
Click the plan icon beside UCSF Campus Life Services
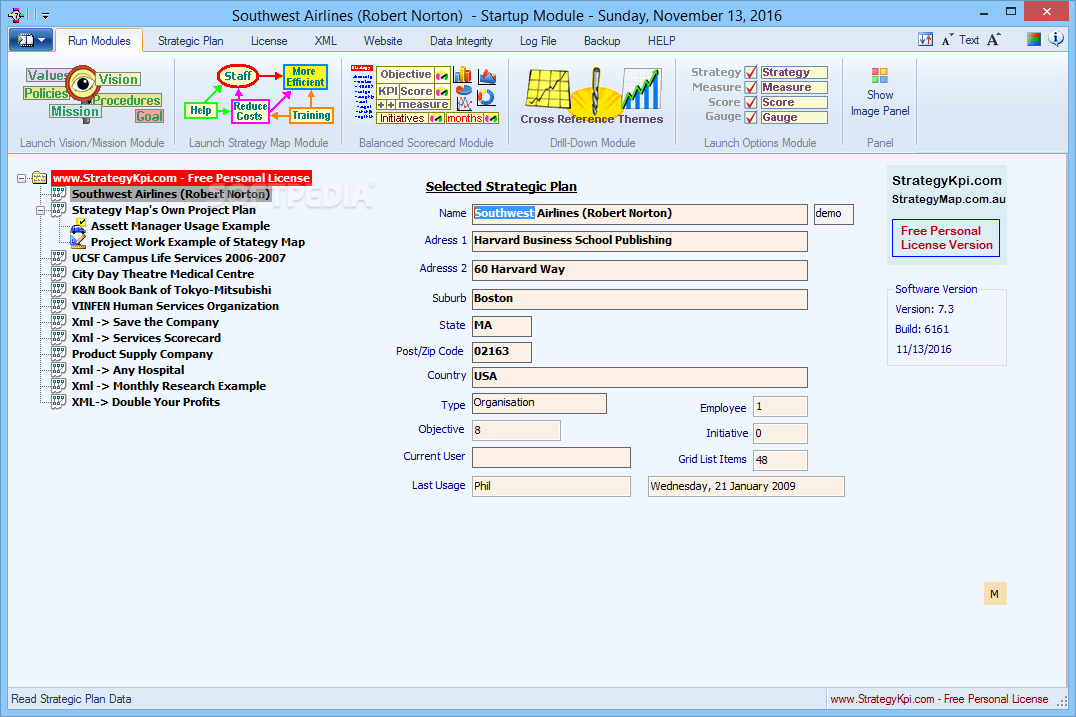pyautogui.click(x=59, y=258)
